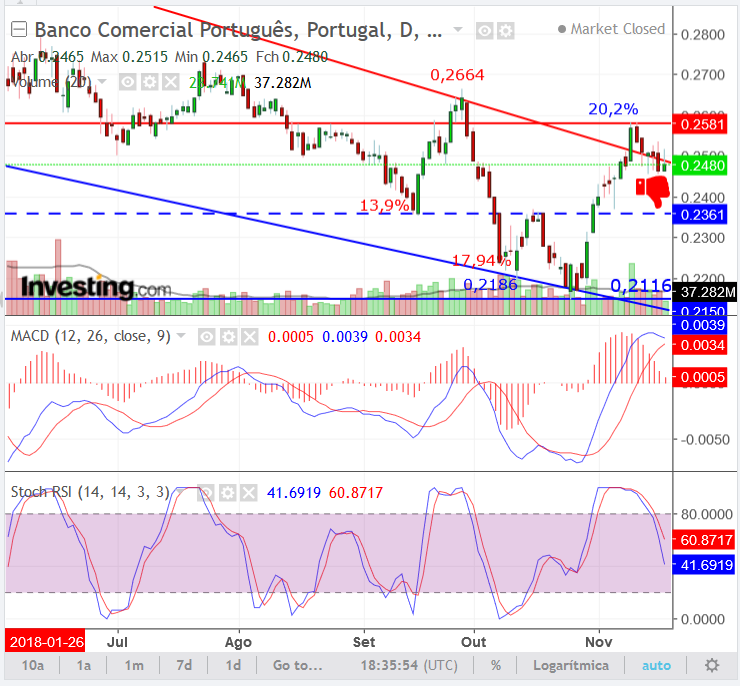Viewport: 740px width, 687px height.
Task: Toggle Stoch RSI visibility eye icon
Action: click(x=206, y=493)
